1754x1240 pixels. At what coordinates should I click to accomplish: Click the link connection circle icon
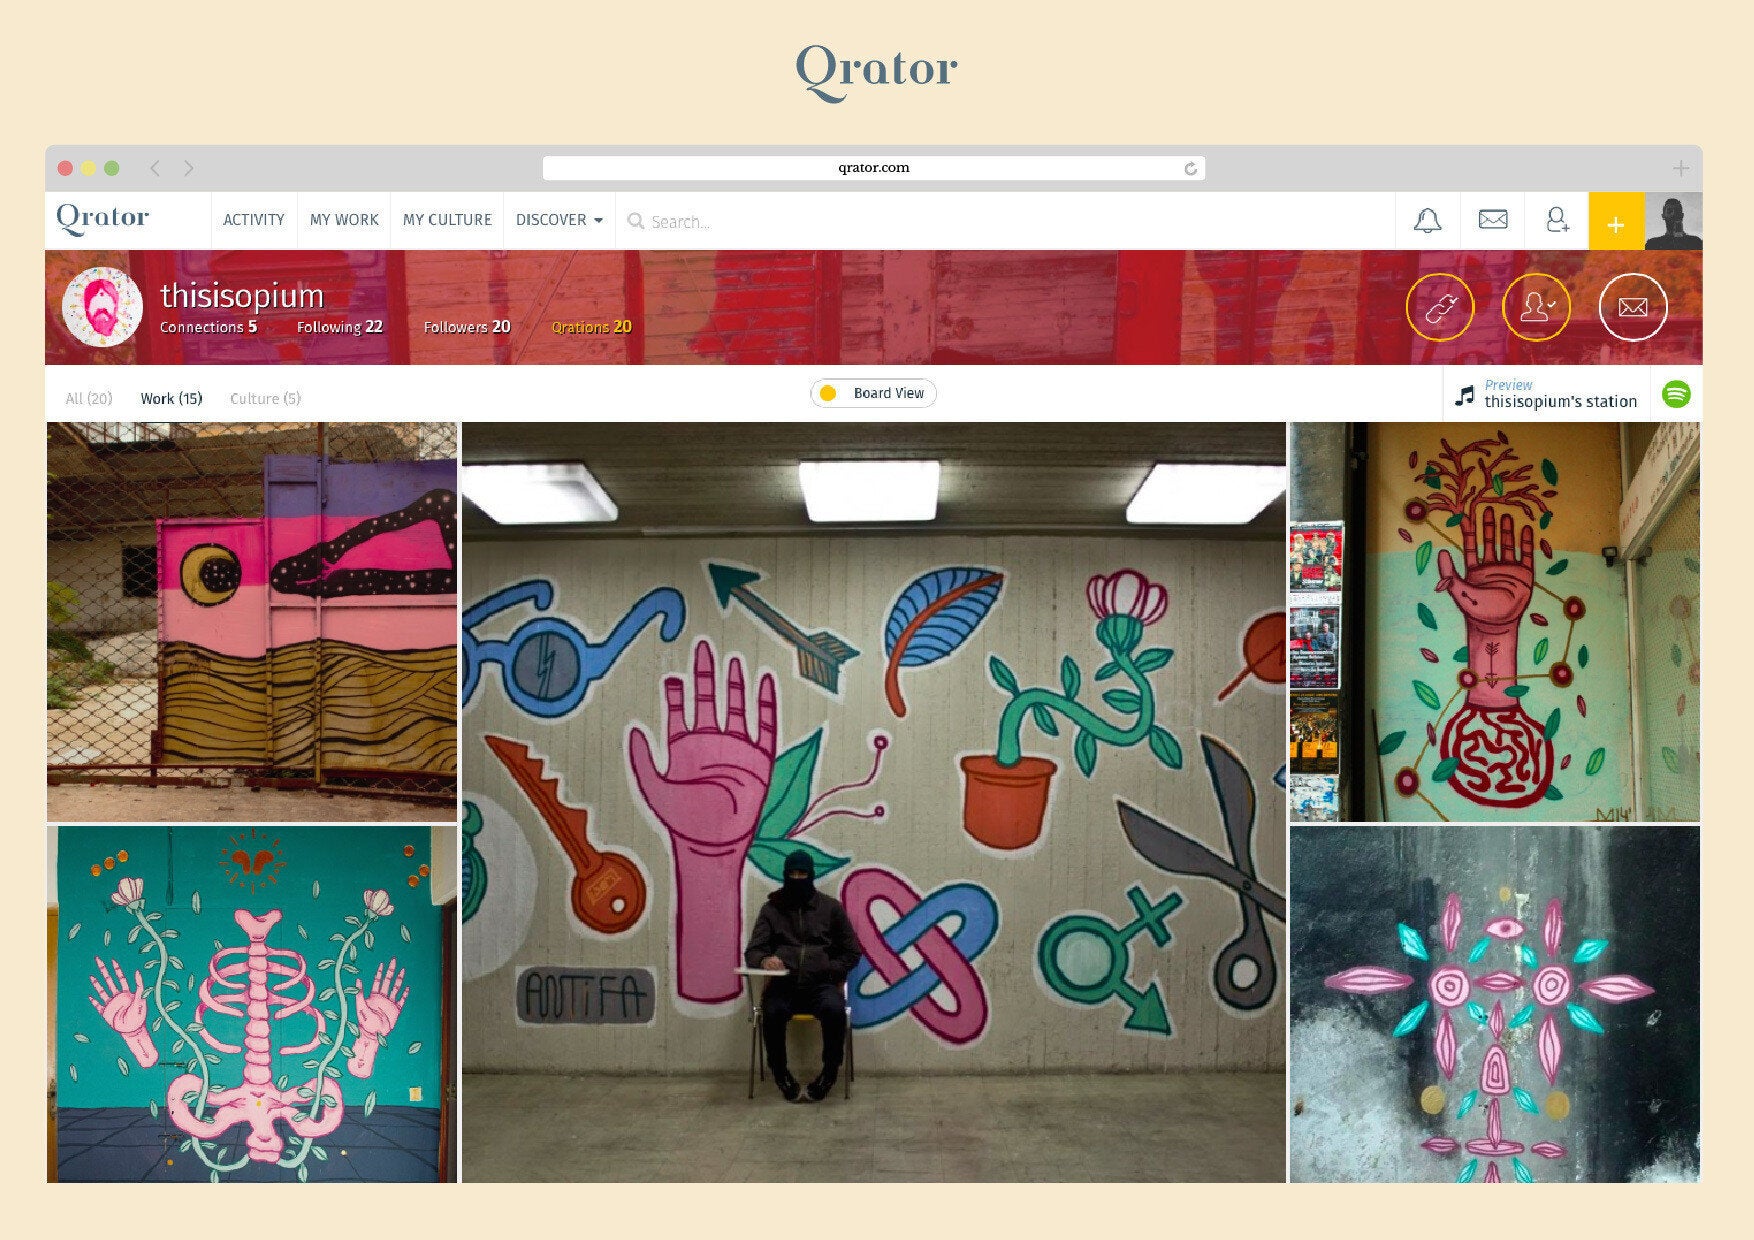pos(1439,307)
